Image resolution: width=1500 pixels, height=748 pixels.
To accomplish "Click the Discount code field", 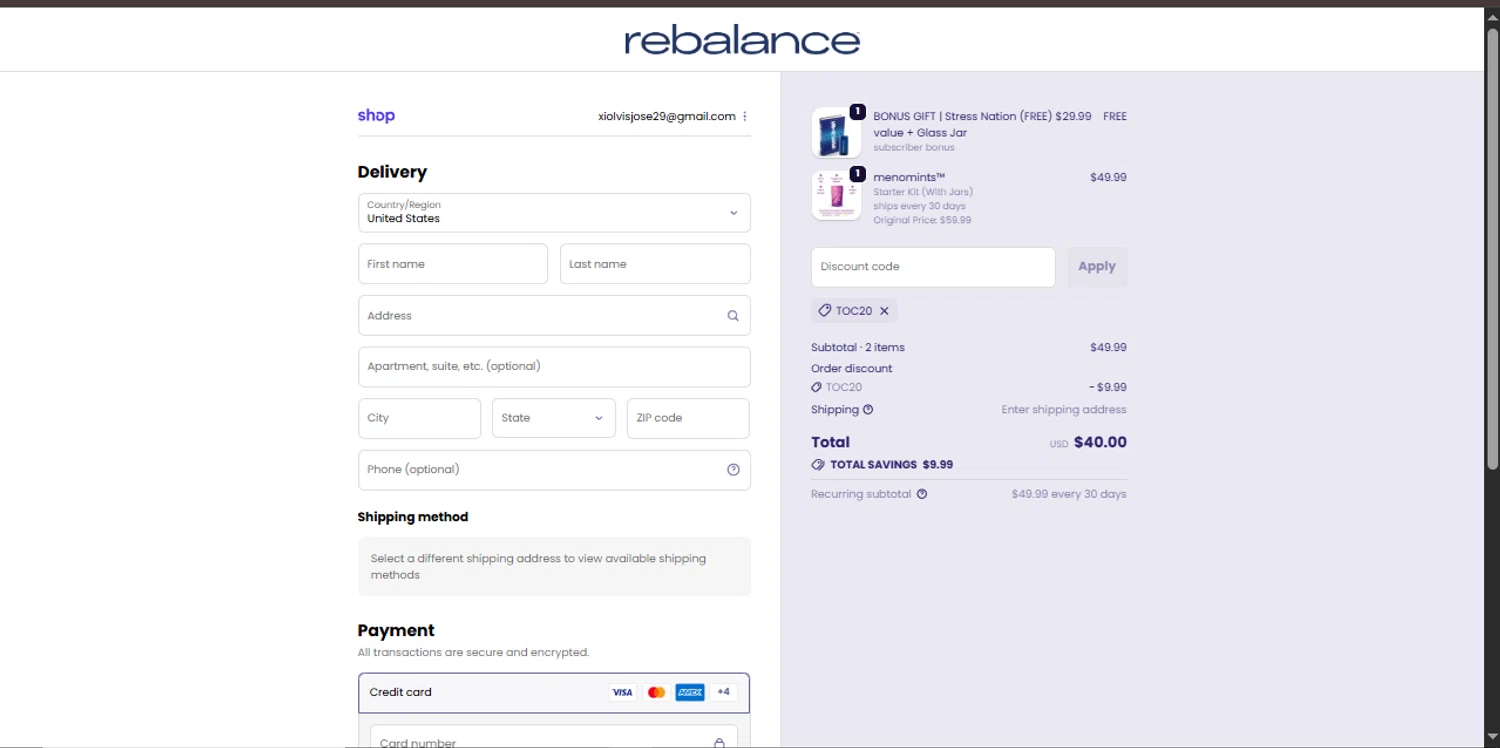I will coord(933,267).
